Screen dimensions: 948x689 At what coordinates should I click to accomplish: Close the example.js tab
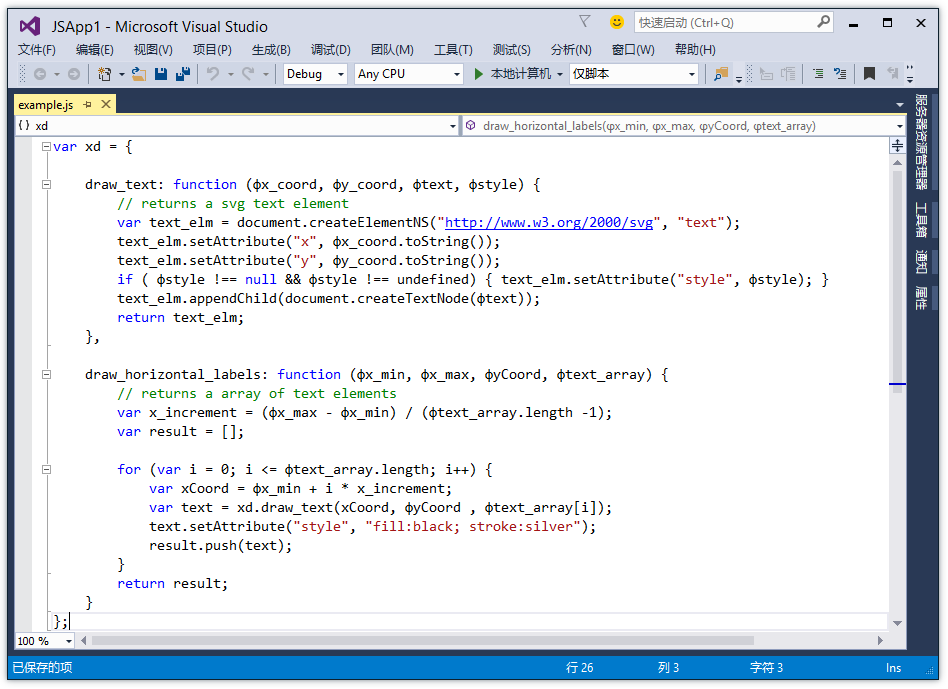click(x=106, y=105)
